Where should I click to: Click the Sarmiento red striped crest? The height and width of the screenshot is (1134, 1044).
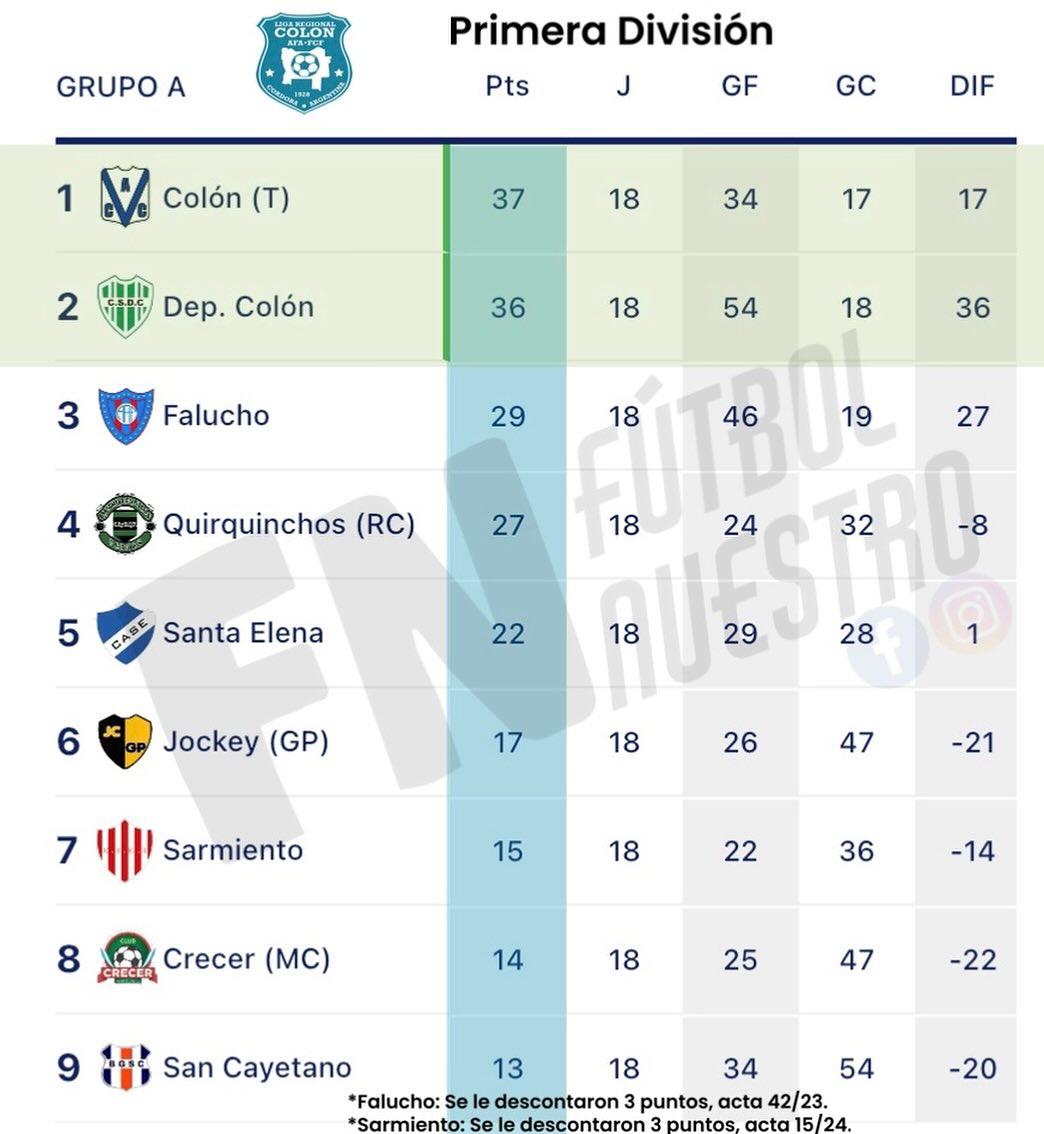pyautogui.click(x=125, y=850)
